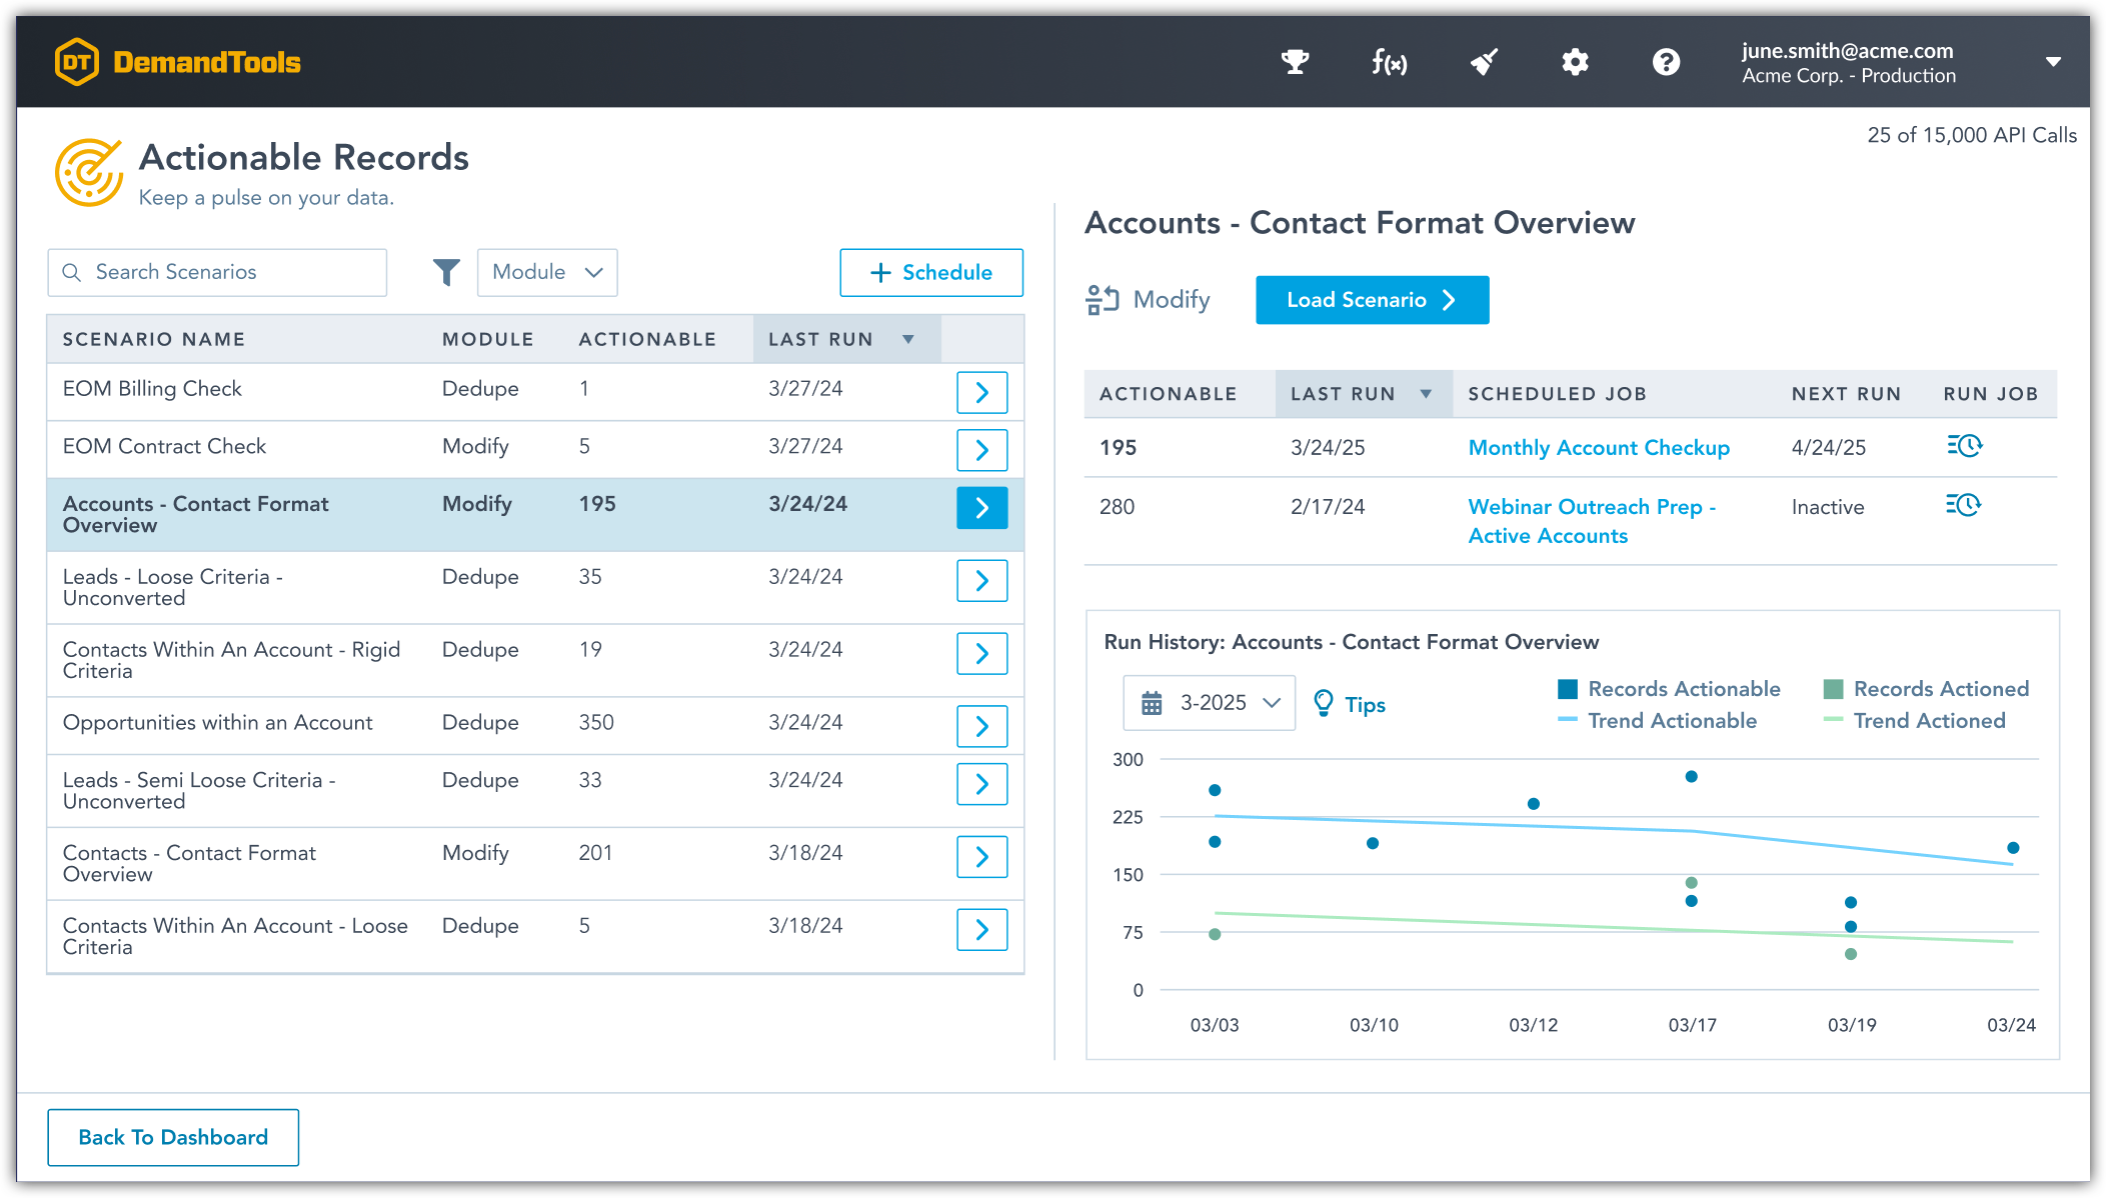Toggle Trend Actioned legend line
Screen dimensions: 2106x1198
1914,721
